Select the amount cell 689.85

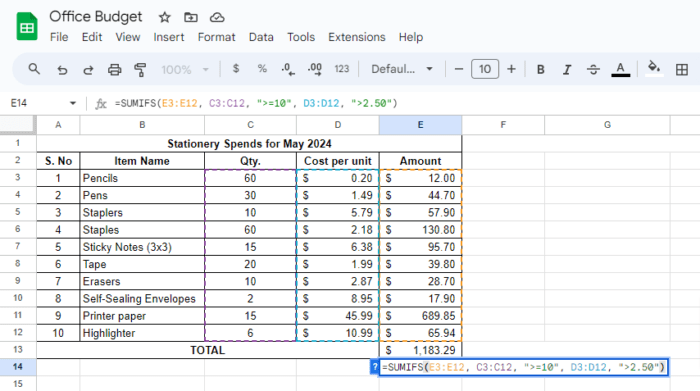(x=421, y=316)
